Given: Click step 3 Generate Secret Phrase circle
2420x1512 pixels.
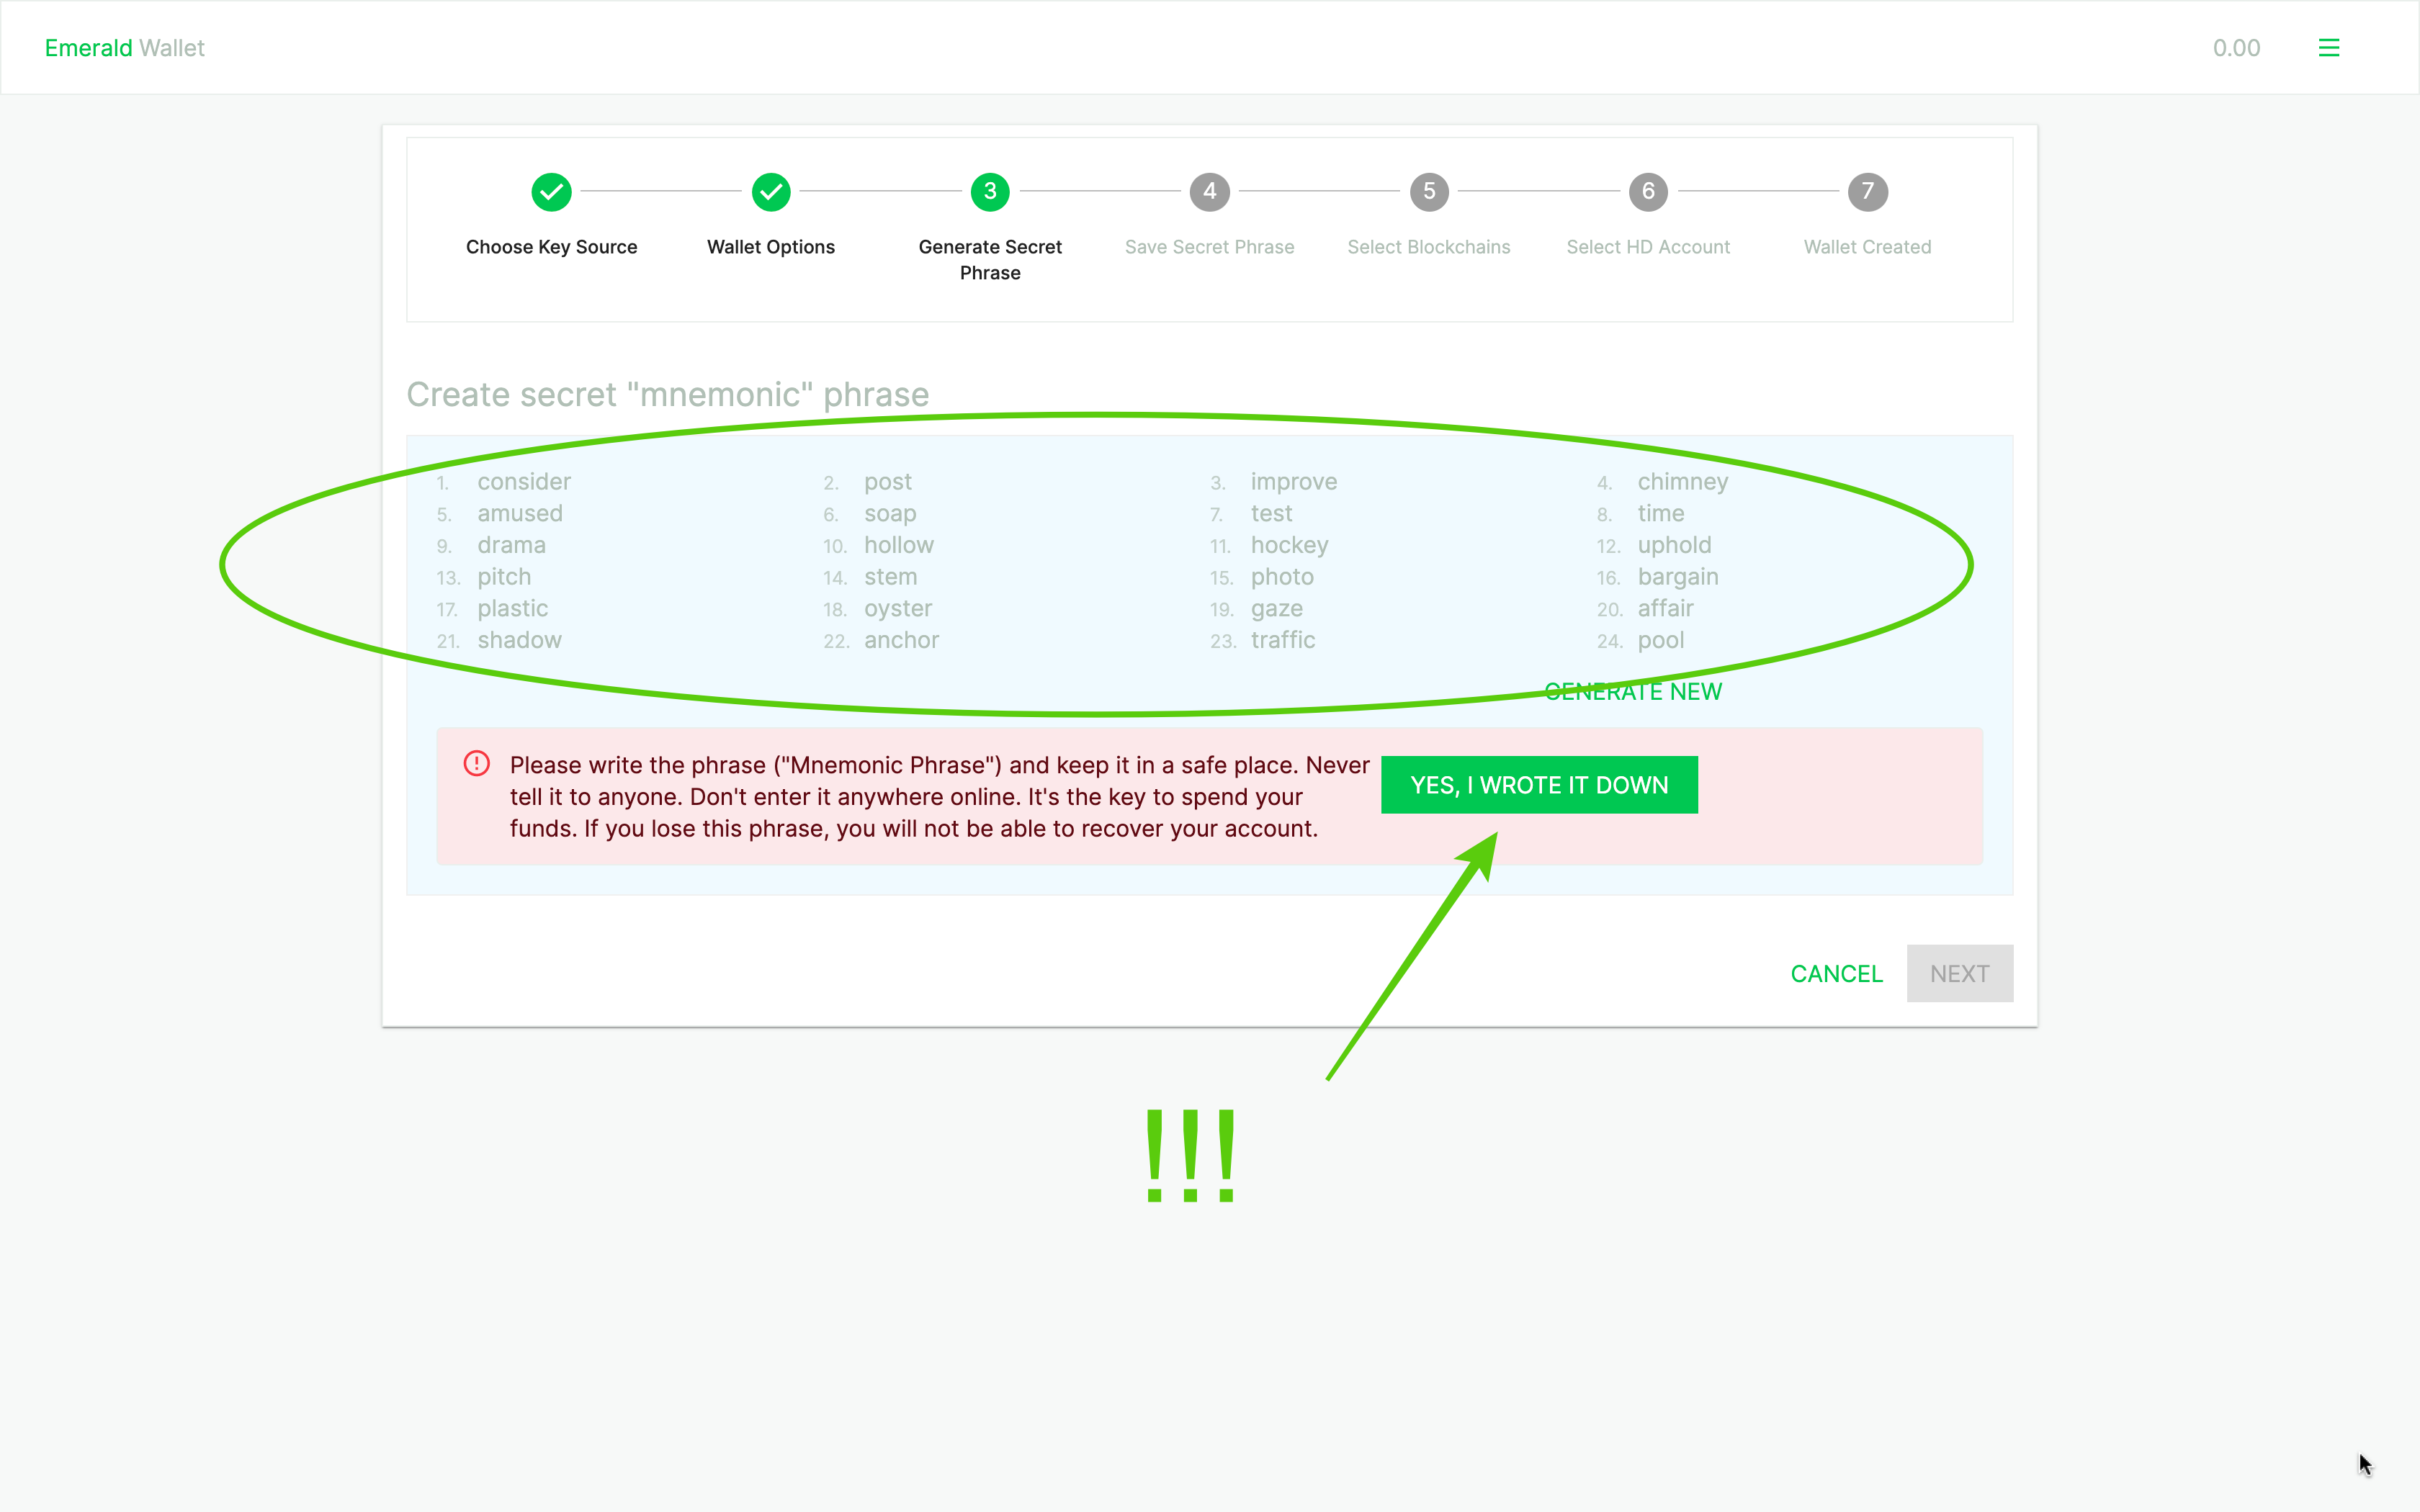Looking at the screenshot, I should coord(990,191).
